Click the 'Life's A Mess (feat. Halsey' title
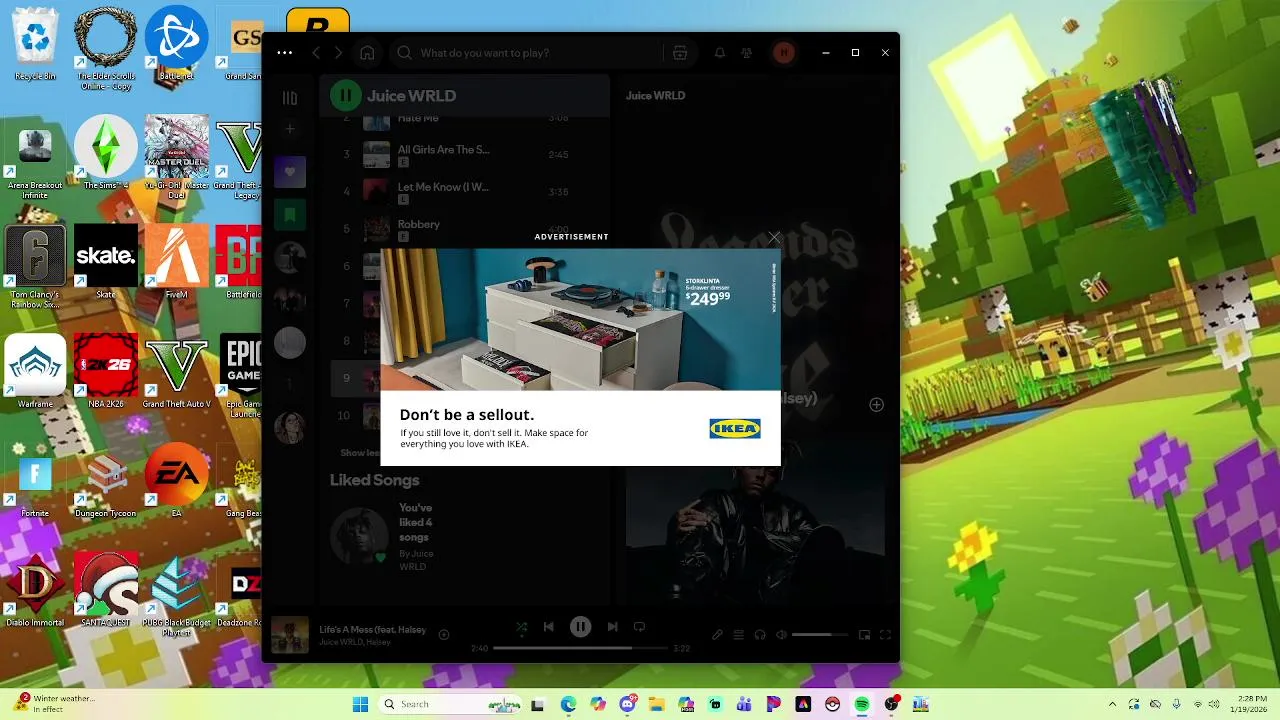1280x720 pixels. [x=372, y=630]
